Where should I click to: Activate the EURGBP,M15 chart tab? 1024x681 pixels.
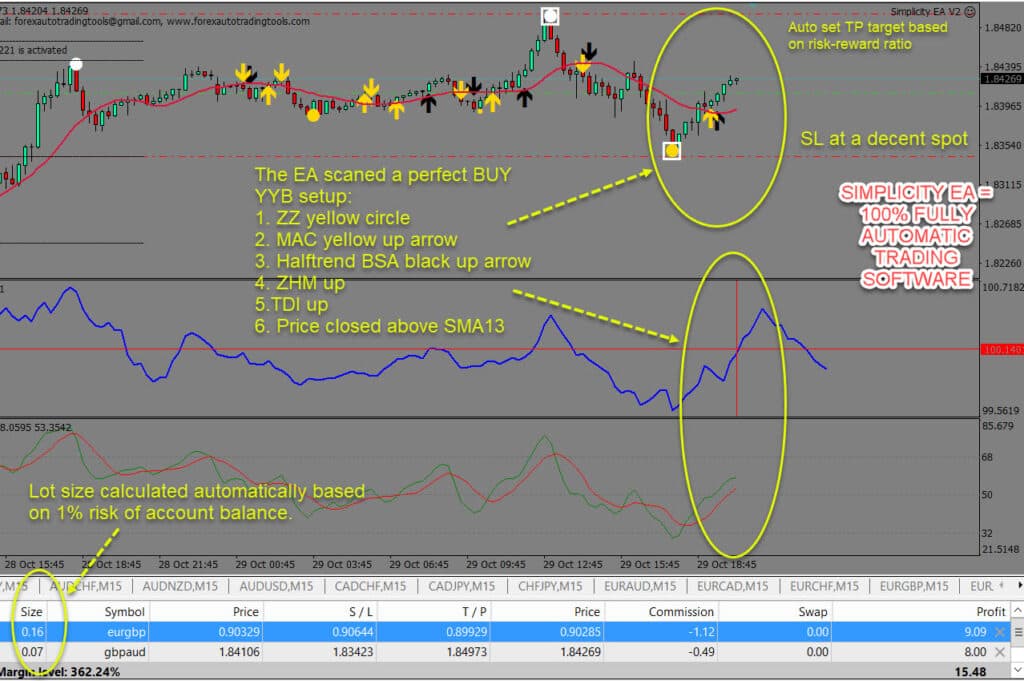coord(914,586)
